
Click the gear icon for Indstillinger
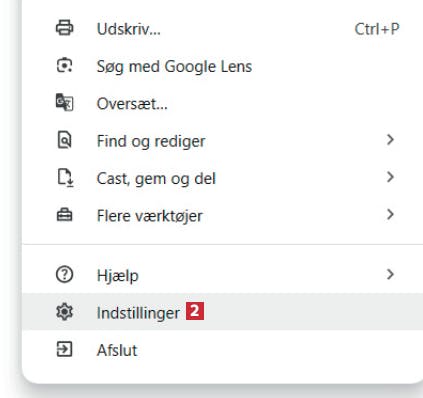click(x=64, y=312)
